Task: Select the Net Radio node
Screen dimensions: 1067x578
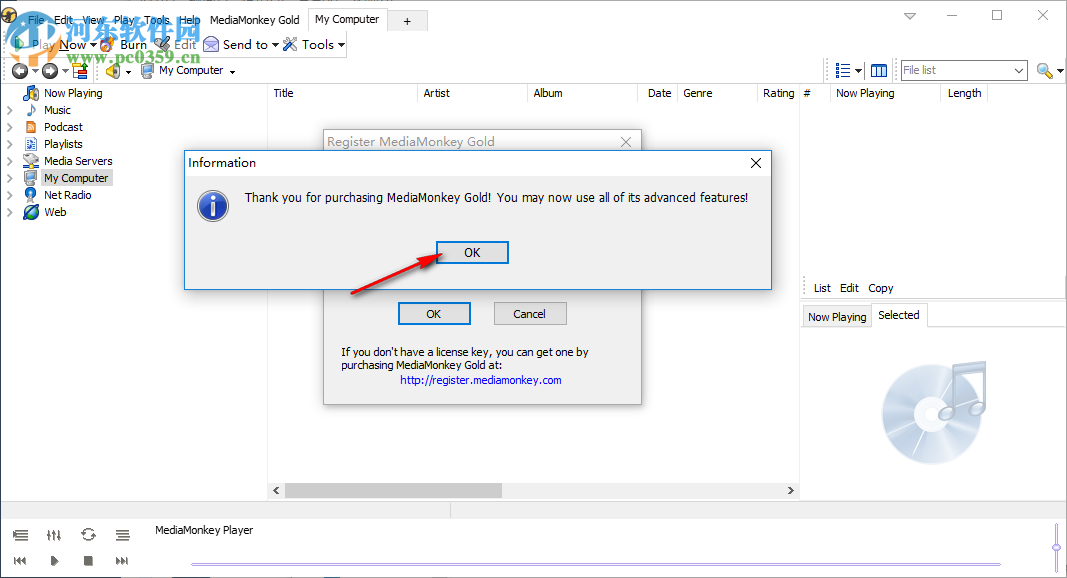Action: click(67, 195)
